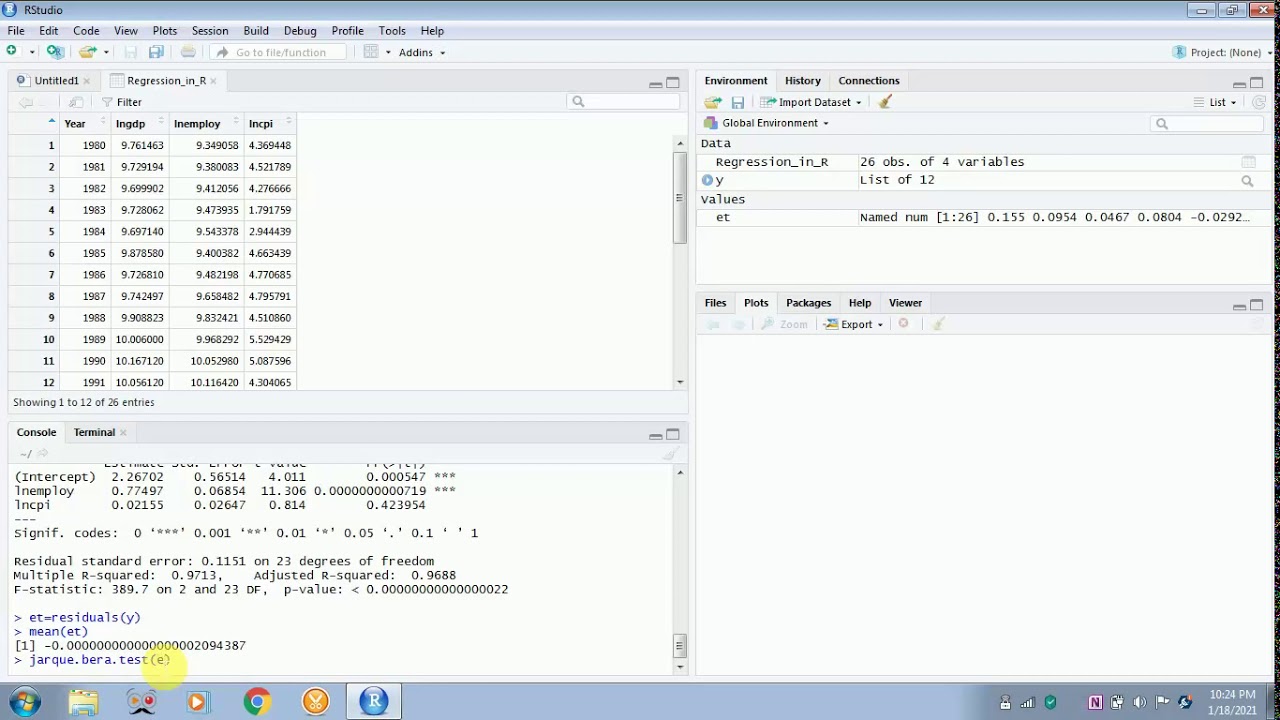Expand the y list object
The image size is (1280, 720).
707,180
